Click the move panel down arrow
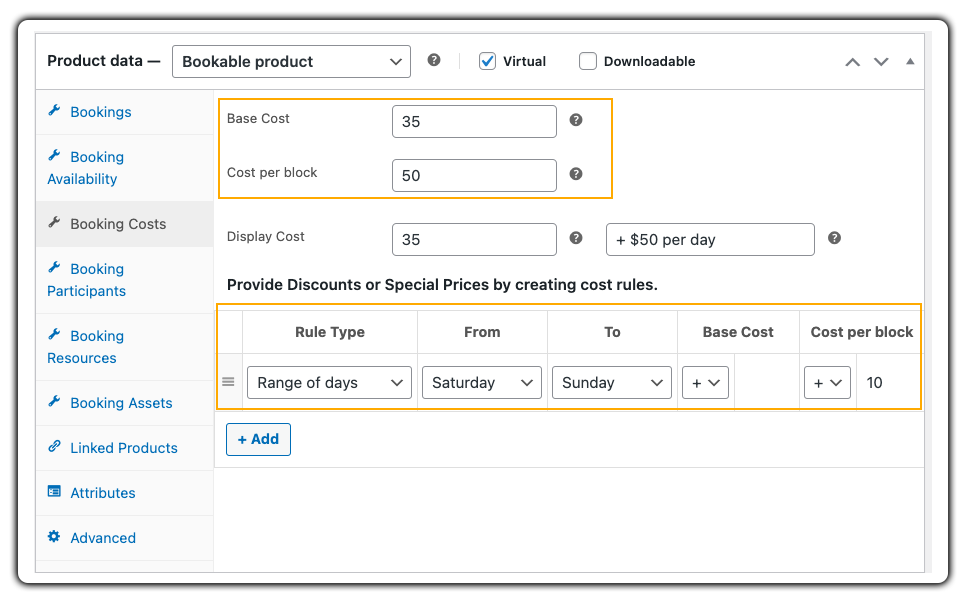 pyautogui.click(x=881, y=62)
